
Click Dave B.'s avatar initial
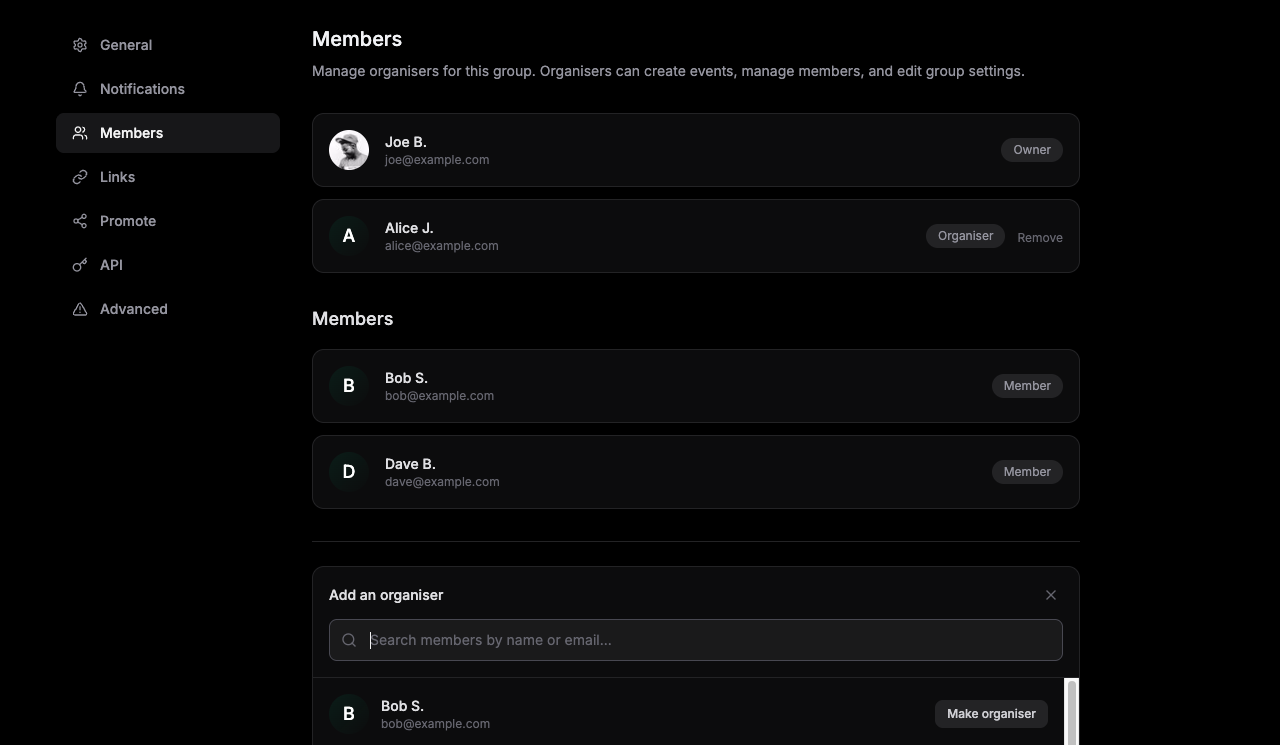point(348,471)
